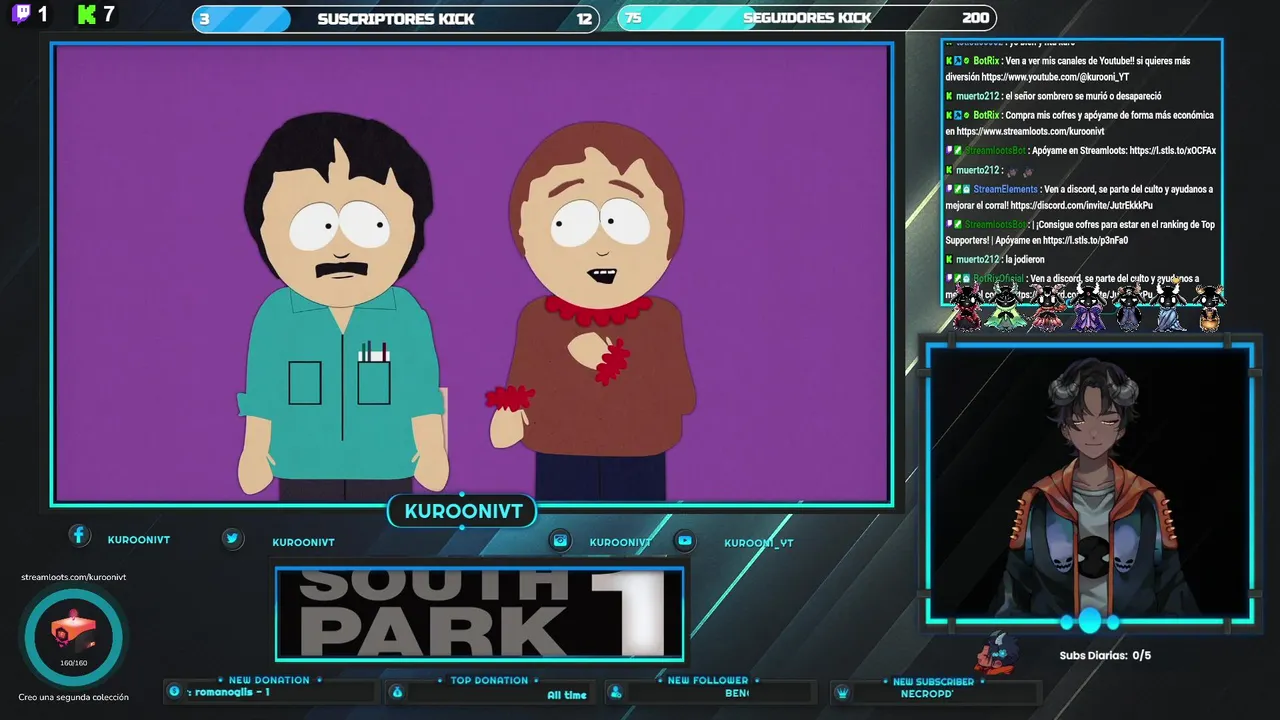Screen dimensions: 1280x720
Task: Click the Kick viewer count 7
Action: [x=109, y=14]
